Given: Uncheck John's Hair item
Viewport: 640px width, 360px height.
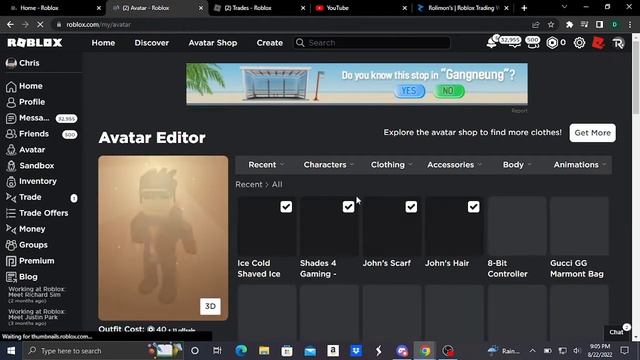Looking at the screenshot, I should pyautogui.click(x=473, y=207).
